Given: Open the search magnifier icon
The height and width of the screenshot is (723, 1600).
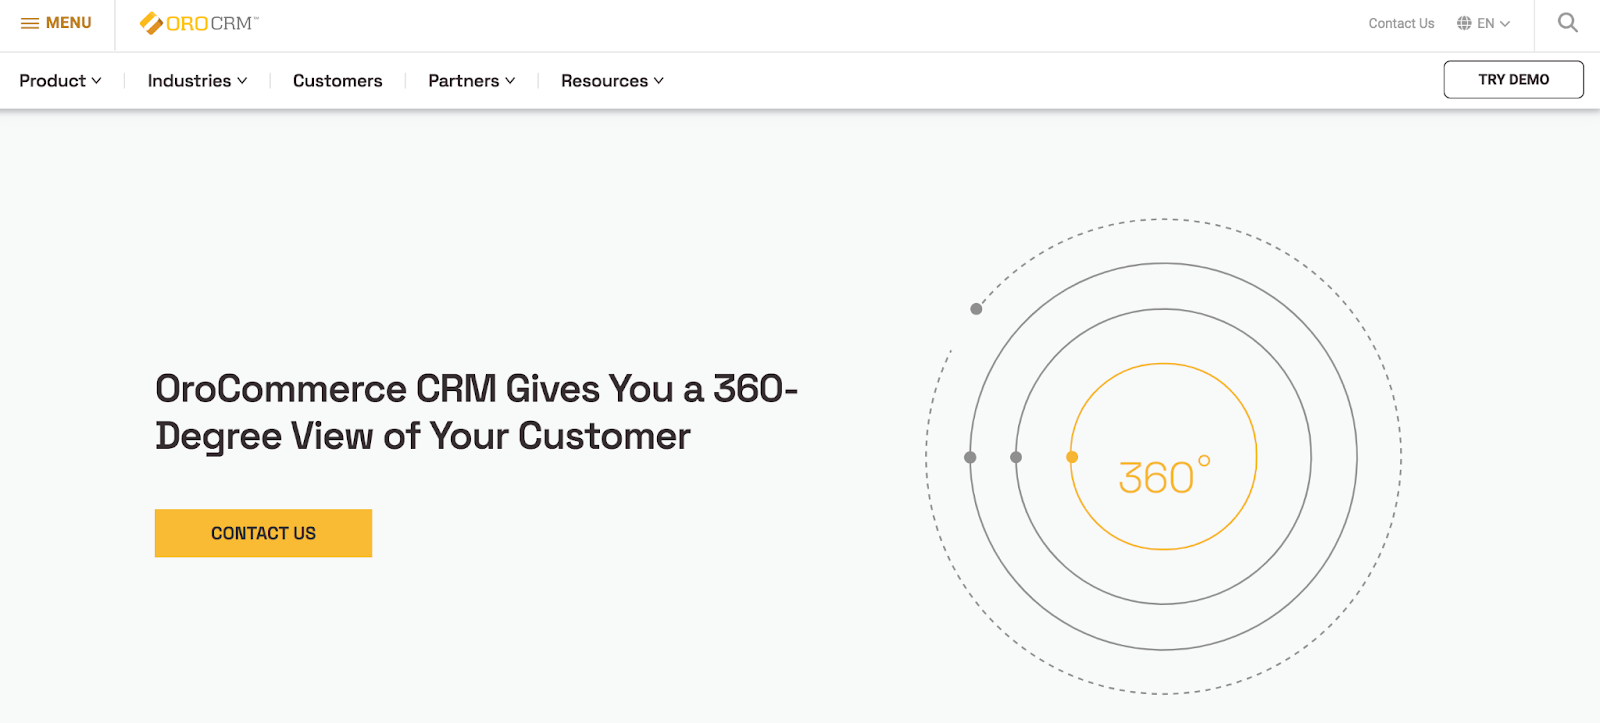Looking at the screenshot, I should (1568, 23).
